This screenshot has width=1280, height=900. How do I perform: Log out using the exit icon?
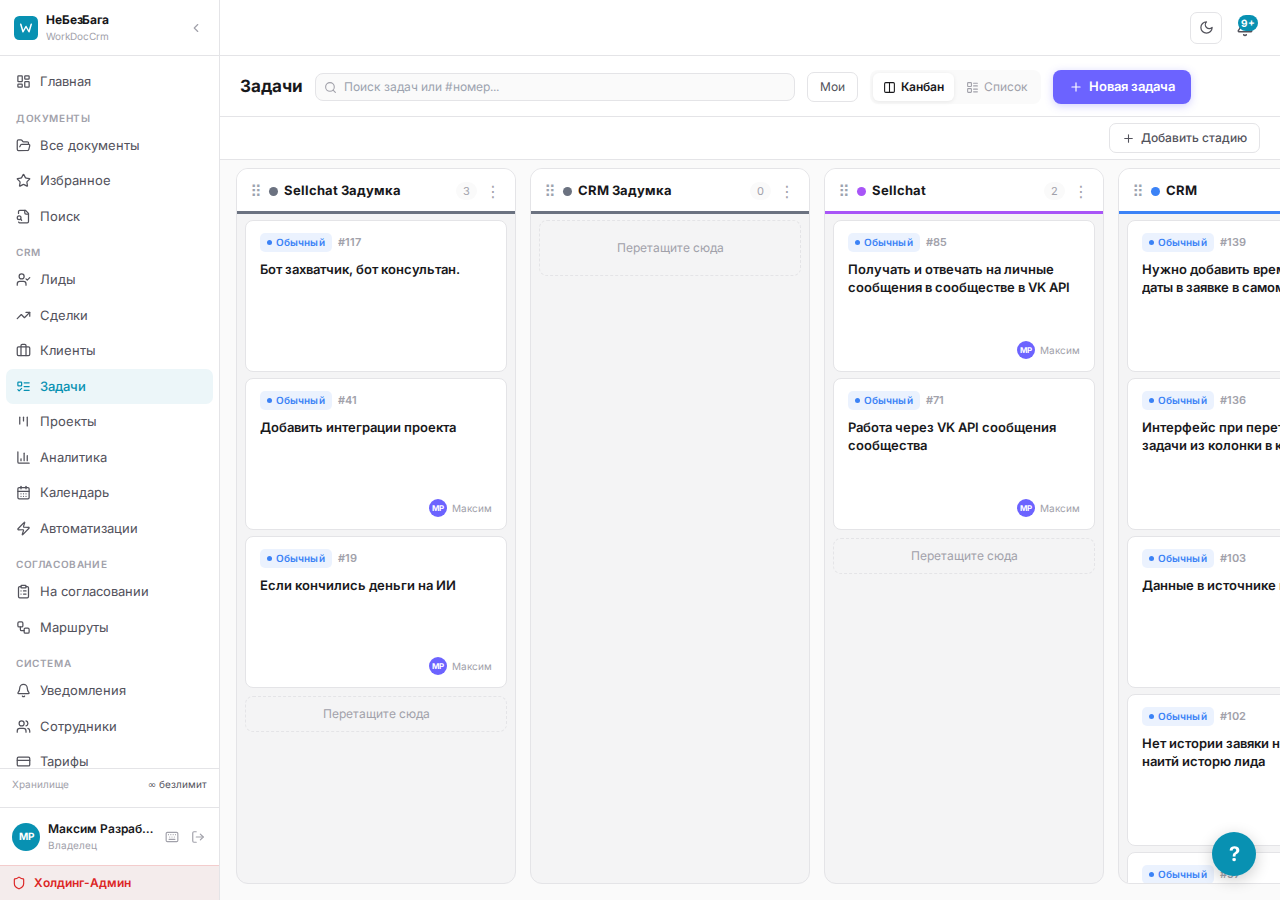[x=198, y=837]
